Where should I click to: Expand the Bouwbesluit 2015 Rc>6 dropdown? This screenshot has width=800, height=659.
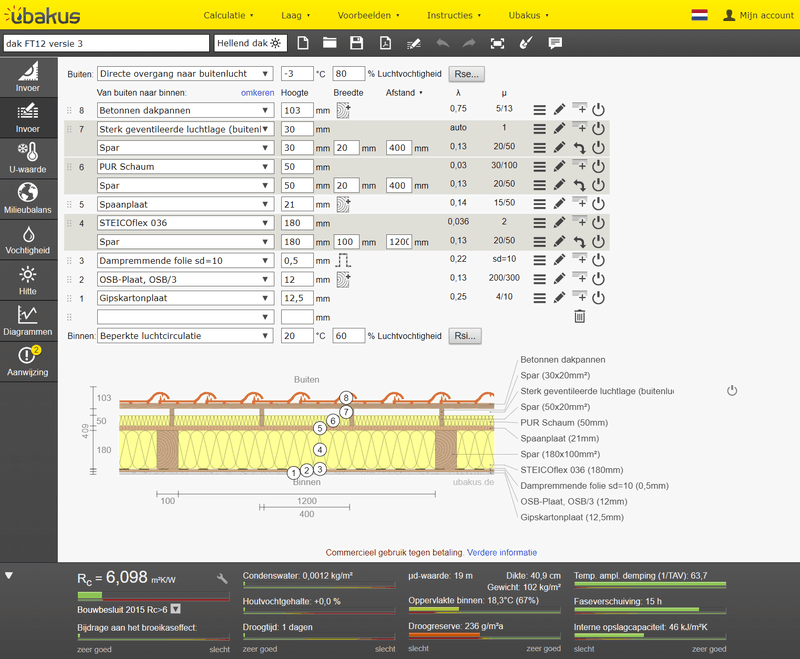(175, 608)
